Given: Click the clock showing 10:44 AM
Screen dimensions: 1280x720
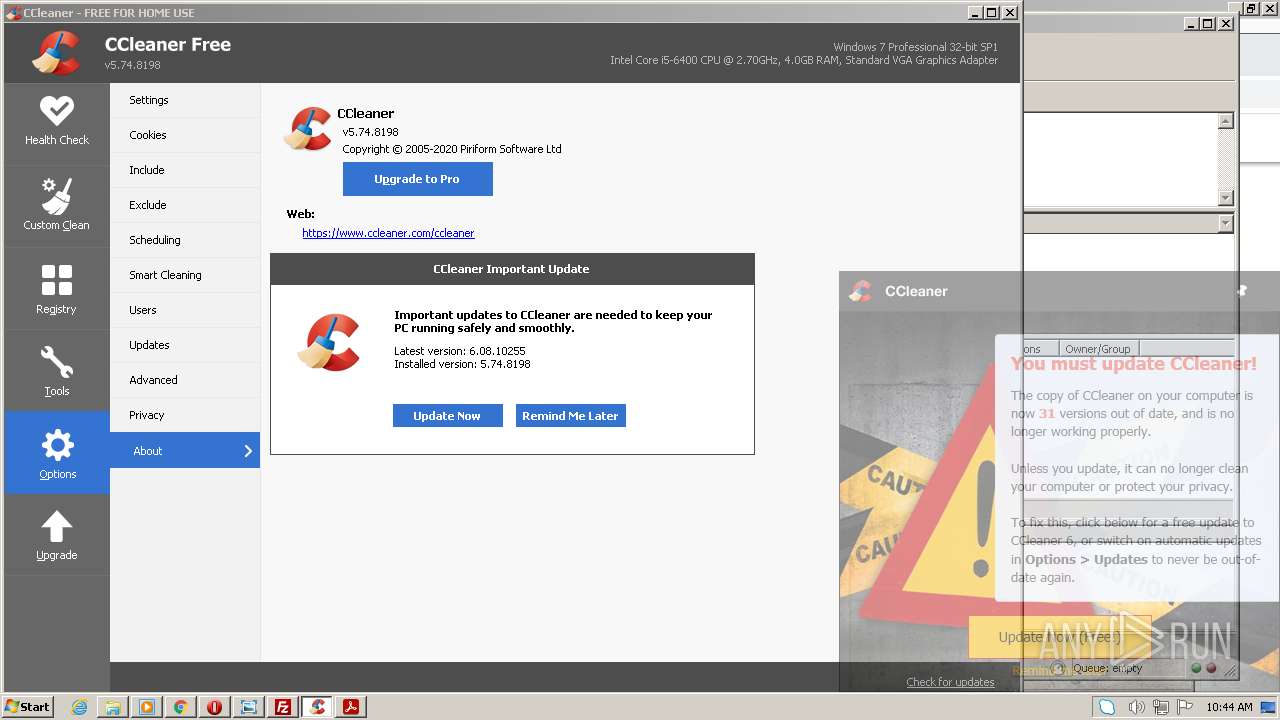Looking at the screenshot, I should click(x=1229, y=707).
